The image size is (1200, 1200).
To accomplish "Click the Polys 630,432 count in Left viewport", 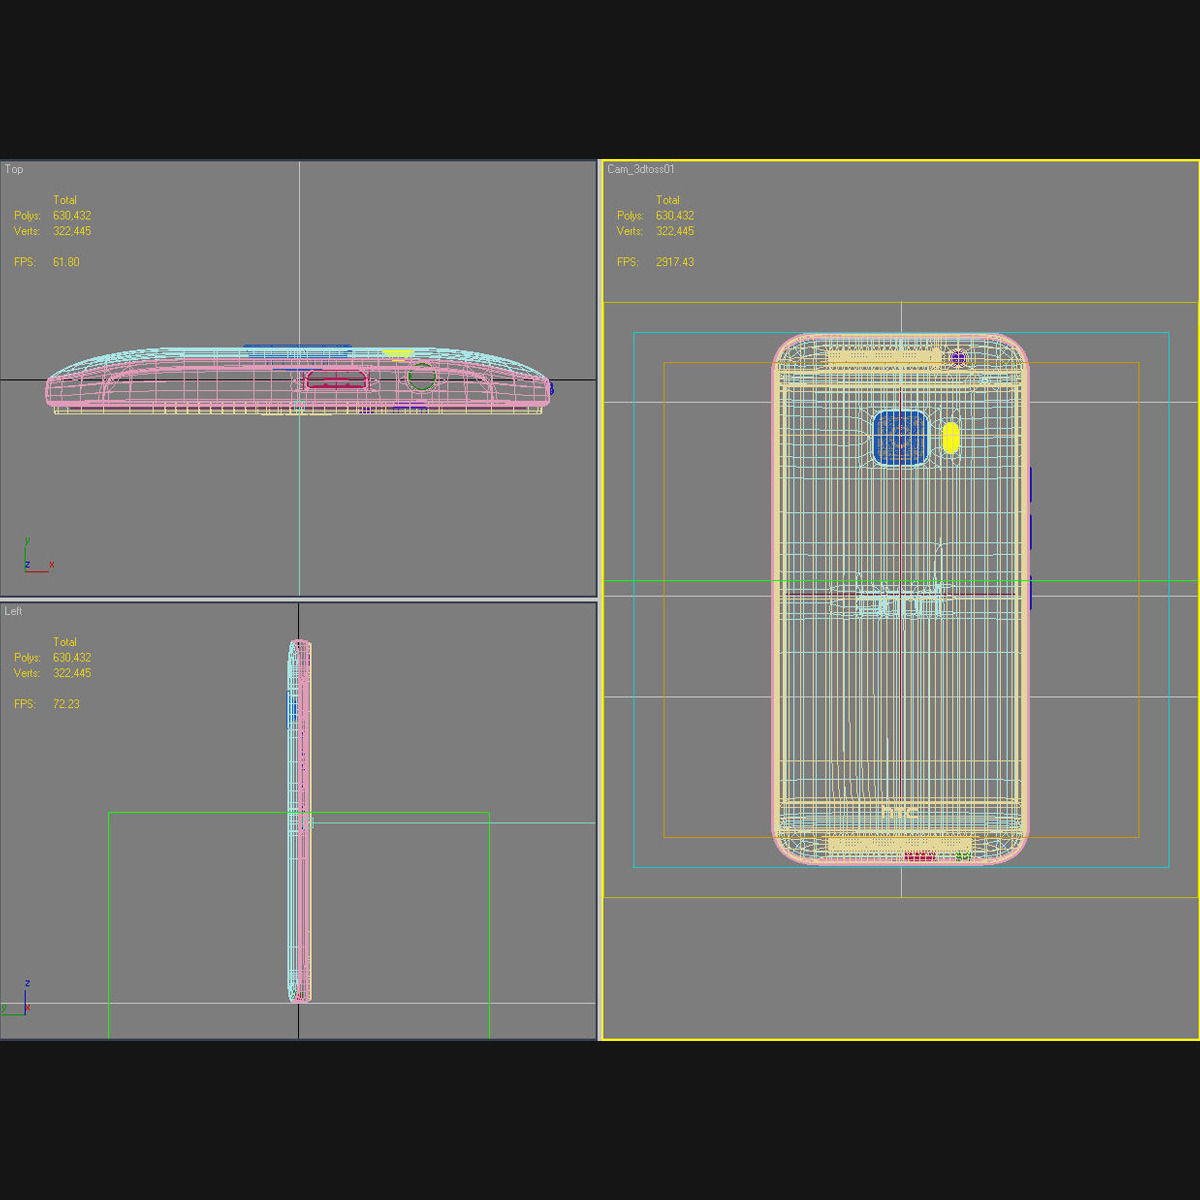I will 72,658.
